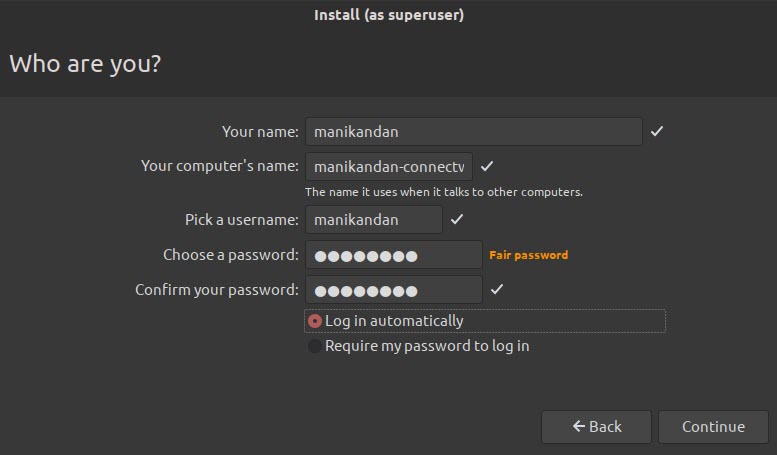
Task: Click the Pick a username label
Action: [x=242, y=220]
